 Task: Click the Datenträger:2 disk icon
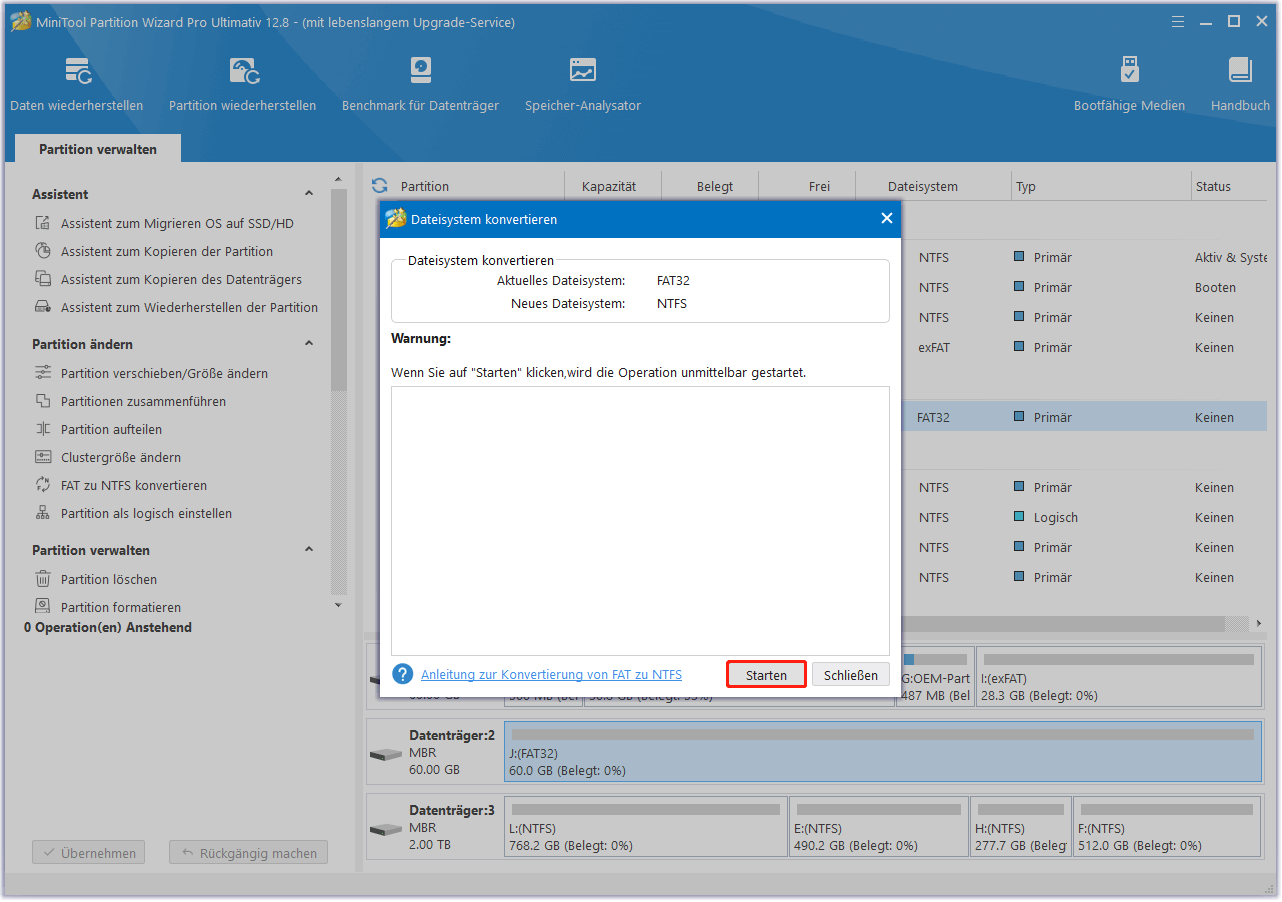coord(385,753)
